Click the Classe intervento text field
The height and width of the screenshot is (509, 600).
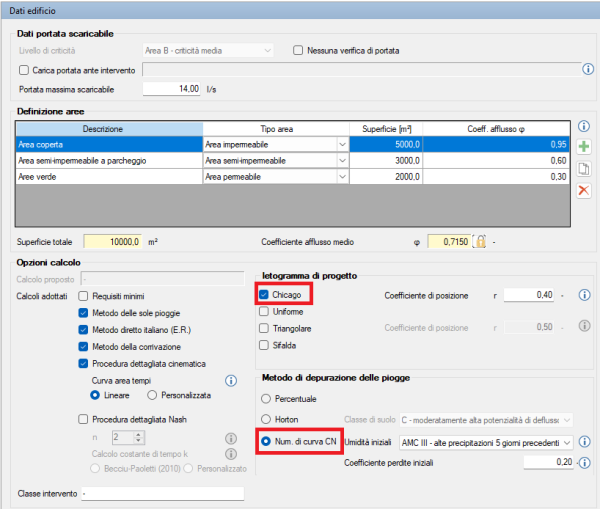(162, 494)
